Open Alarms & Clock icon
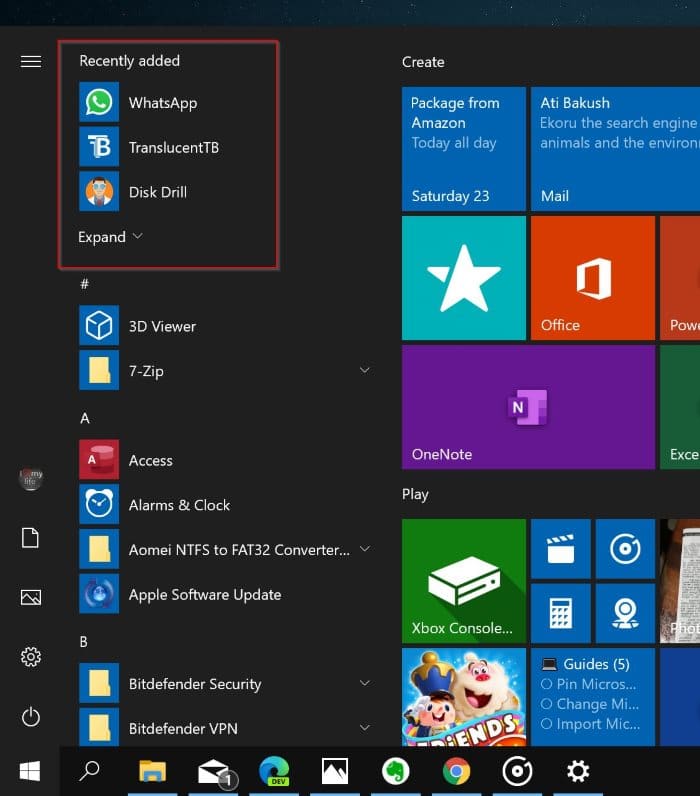Viewport: 700px width, 796px height. [99, 504]
